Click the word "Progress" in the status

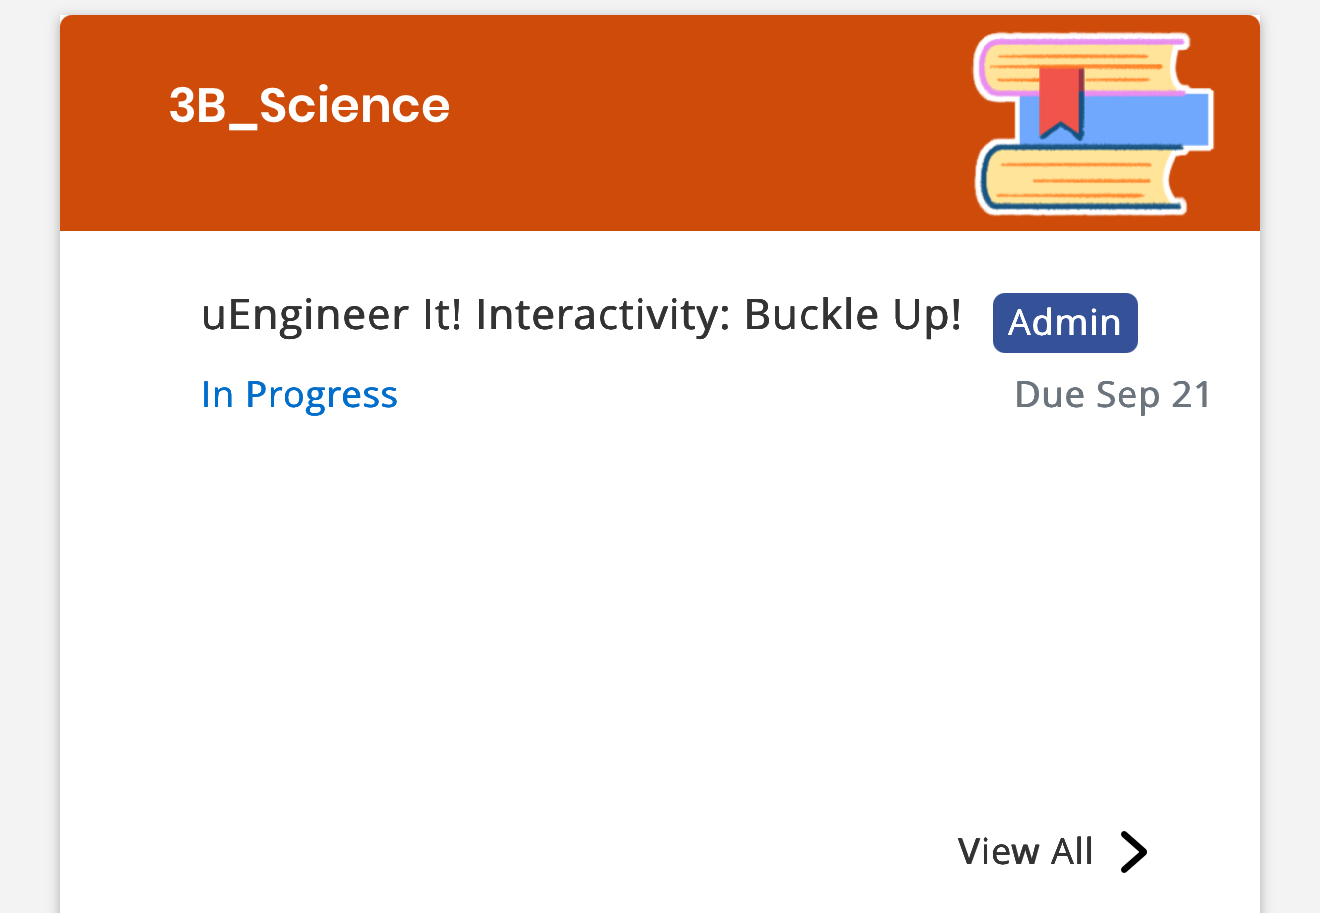321,395
